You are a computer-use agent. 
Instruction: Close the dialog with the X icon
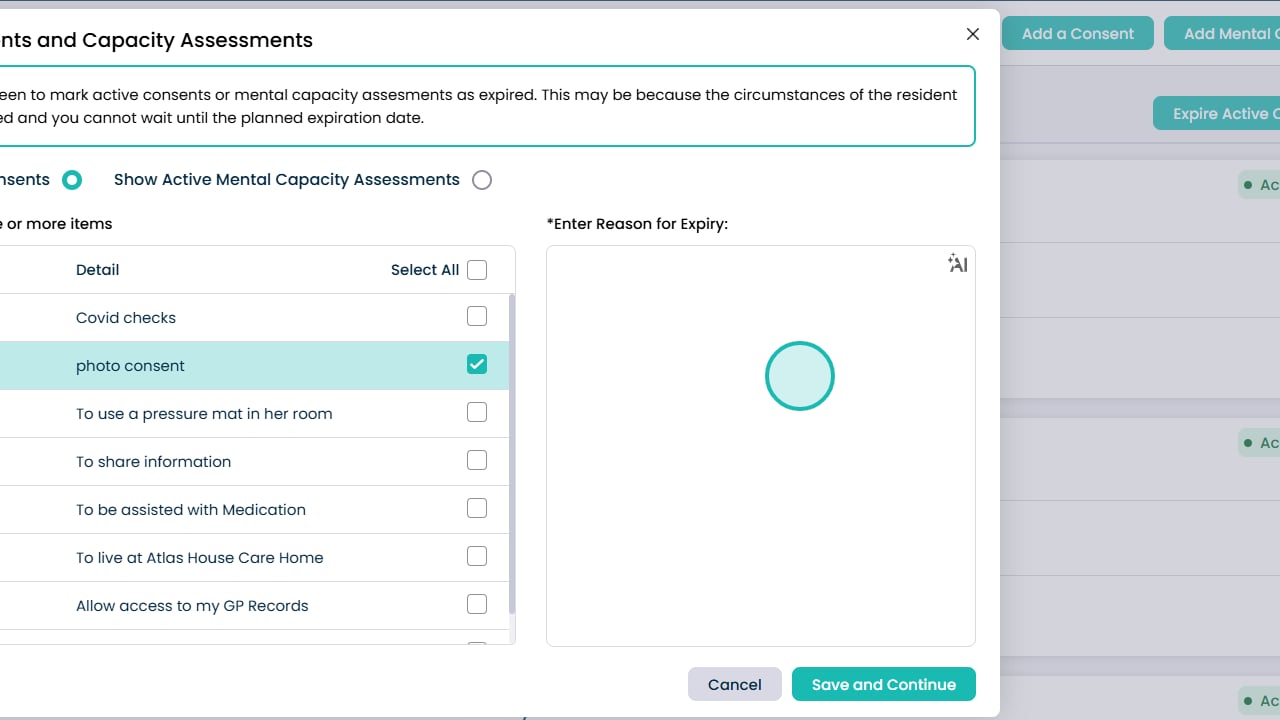click(972, 34)
